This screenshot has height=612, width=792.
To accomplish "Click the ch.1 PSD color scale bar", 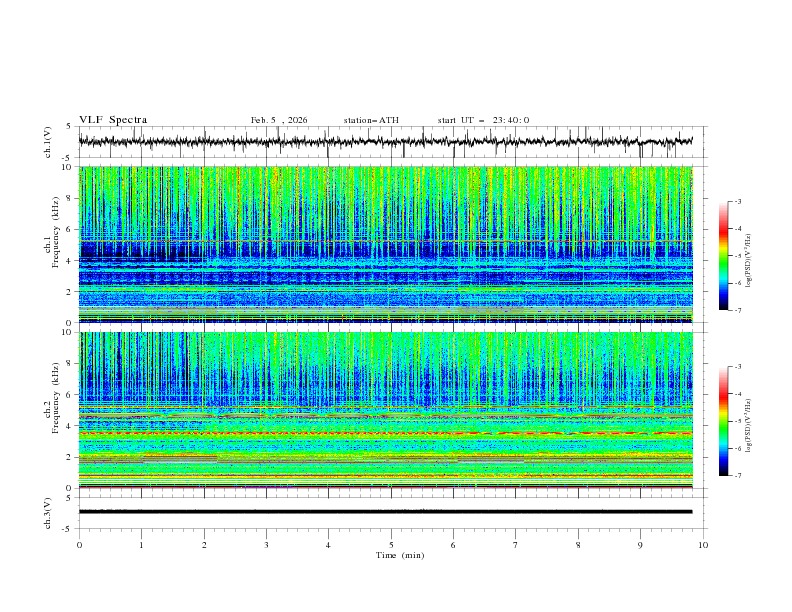I will 723,256.
